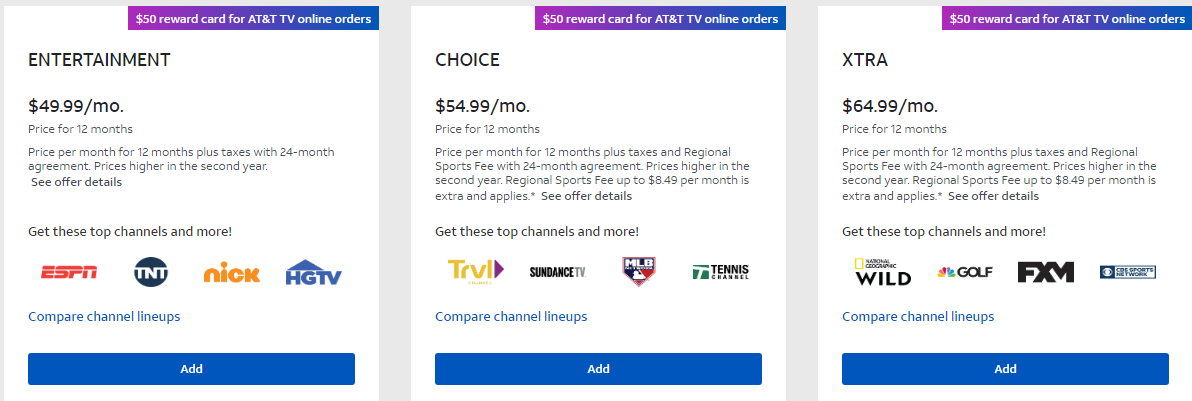This screenshot has height=401, width=1192.
Task: Click the FXM channel logo
Action: [1045, 272]
